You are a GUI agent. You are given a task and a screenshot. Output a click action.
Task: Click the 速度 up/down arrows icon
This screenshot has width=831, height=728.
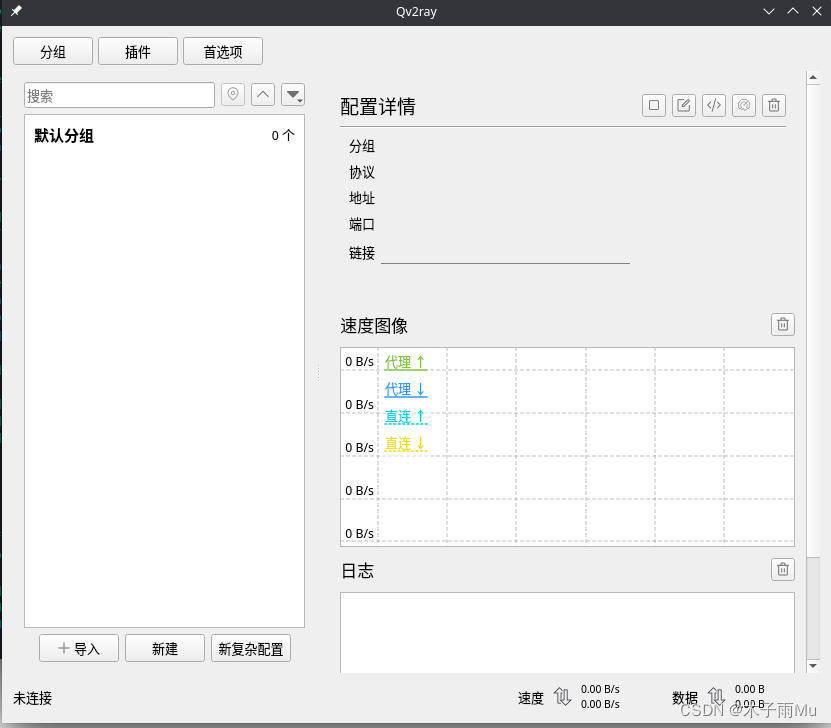tap(562, 697)
